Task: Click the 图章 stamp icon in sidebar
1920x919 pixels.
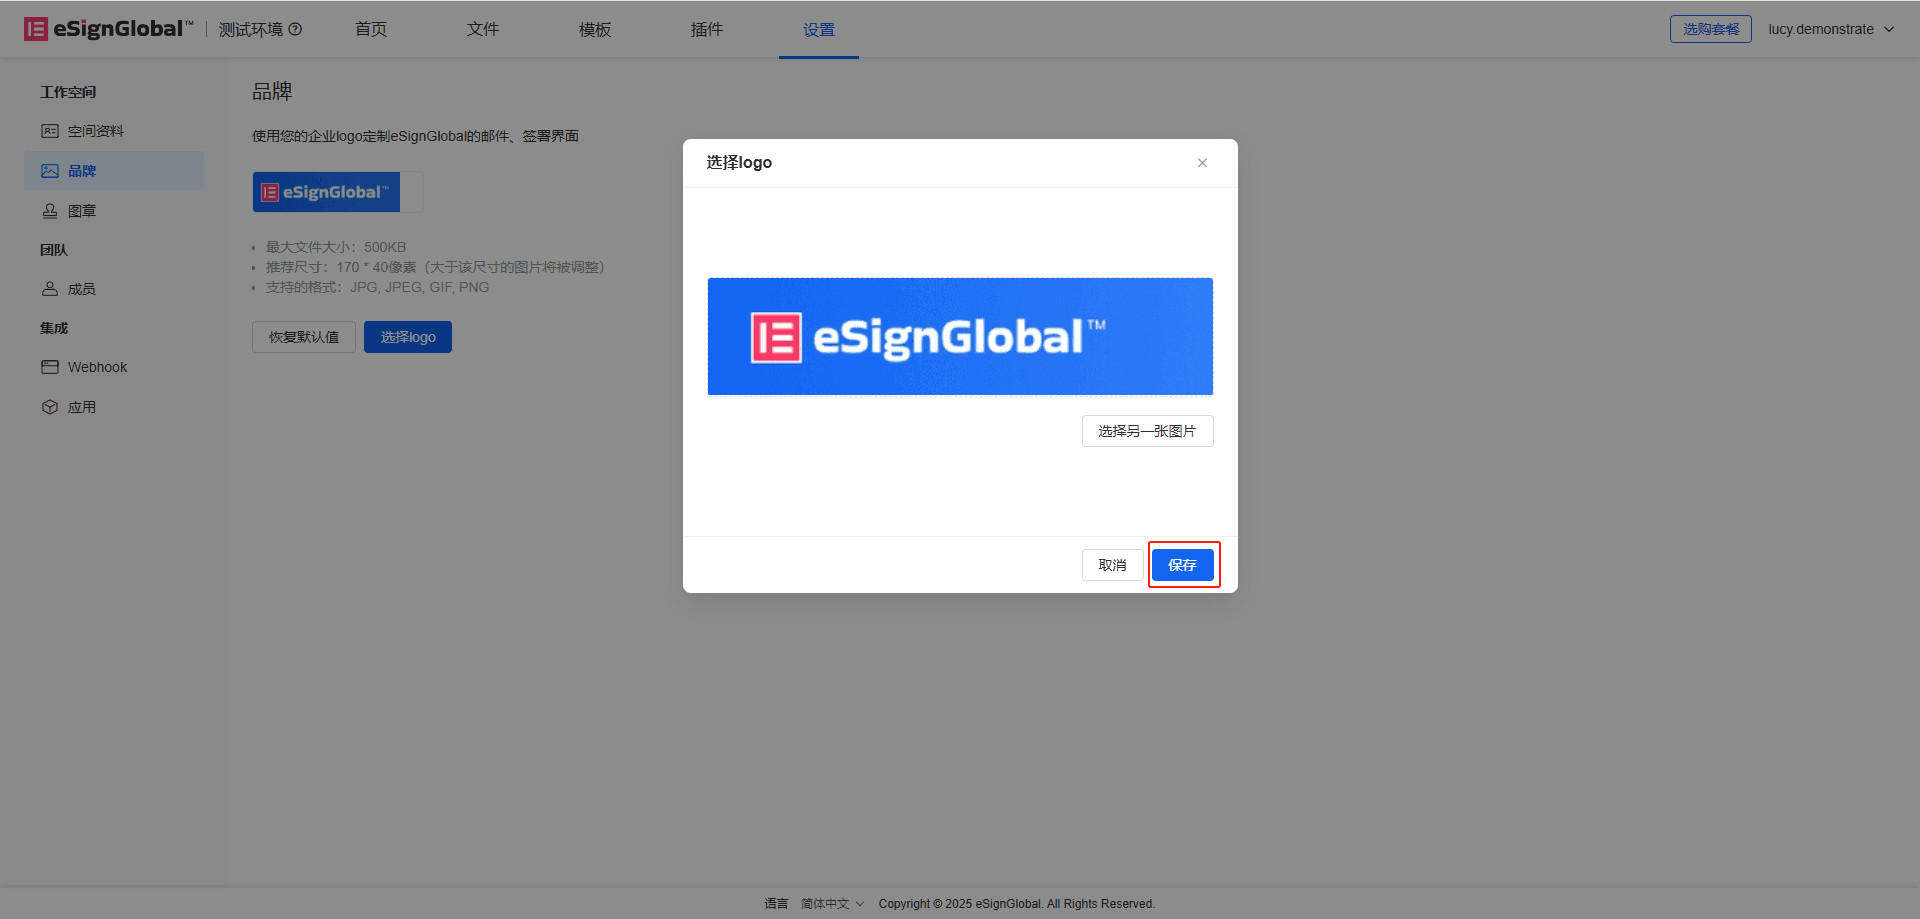Action: (x=50, y=211)
